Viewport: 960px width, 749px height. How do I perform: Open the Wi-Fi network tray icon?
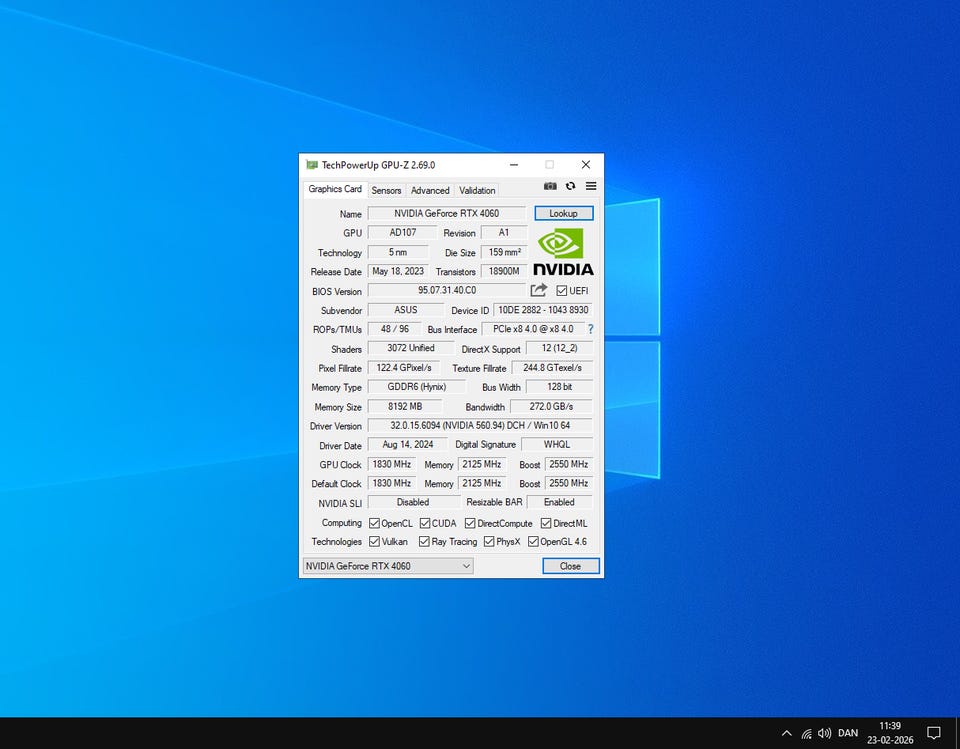coord(806,733)
